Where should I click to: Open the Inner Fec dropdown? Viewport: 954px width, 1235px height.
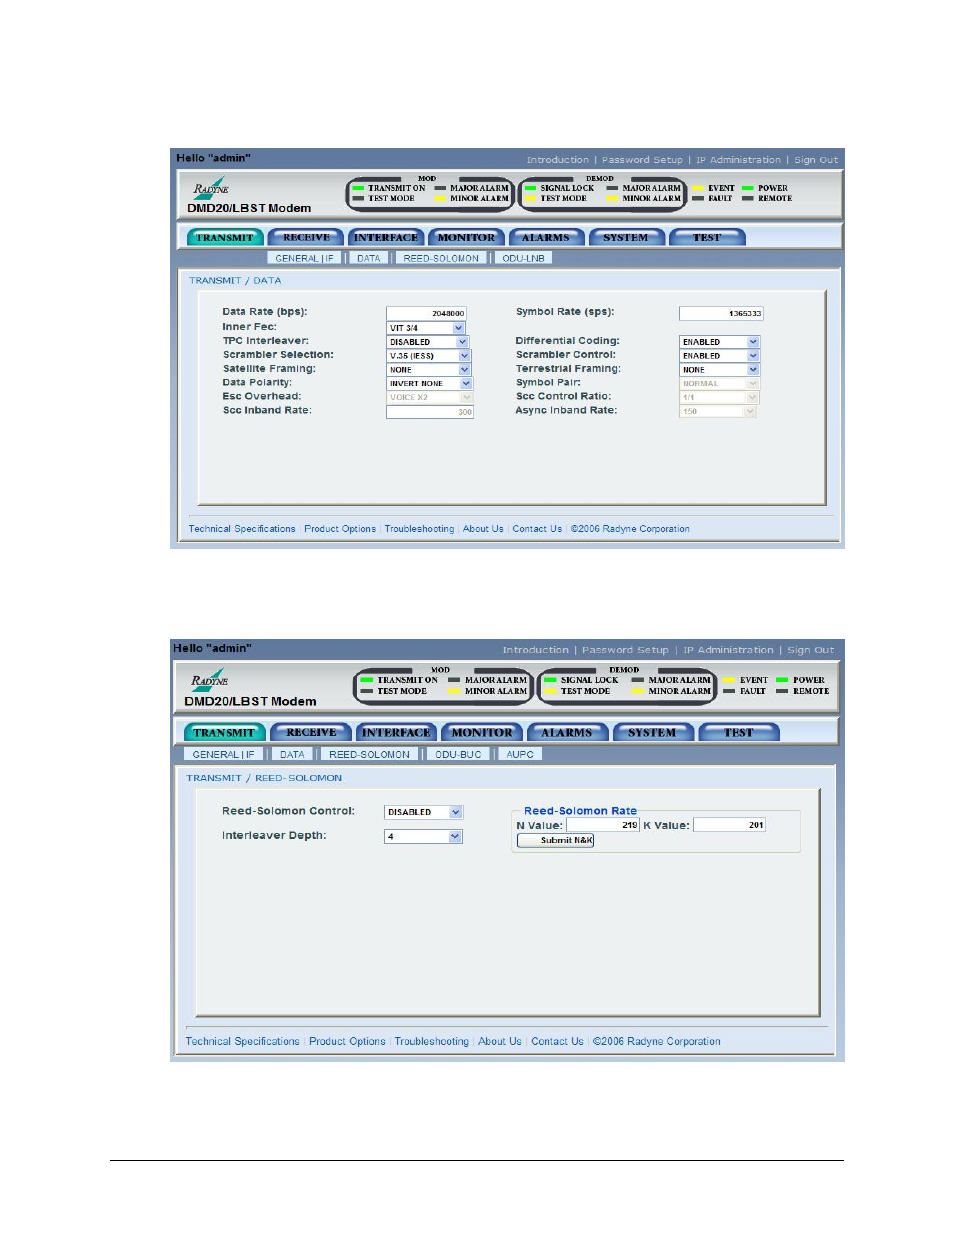426,328
